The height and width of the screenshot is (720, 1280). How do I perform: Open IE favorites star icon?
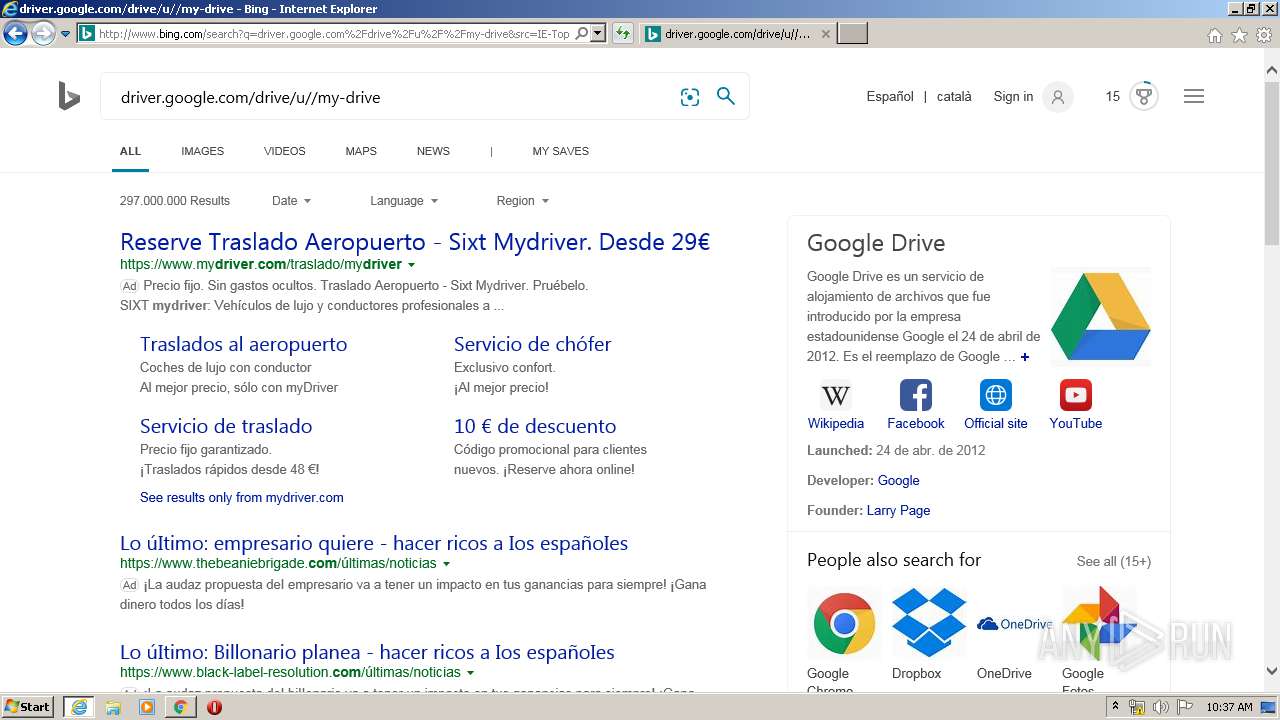[1239, 35]
